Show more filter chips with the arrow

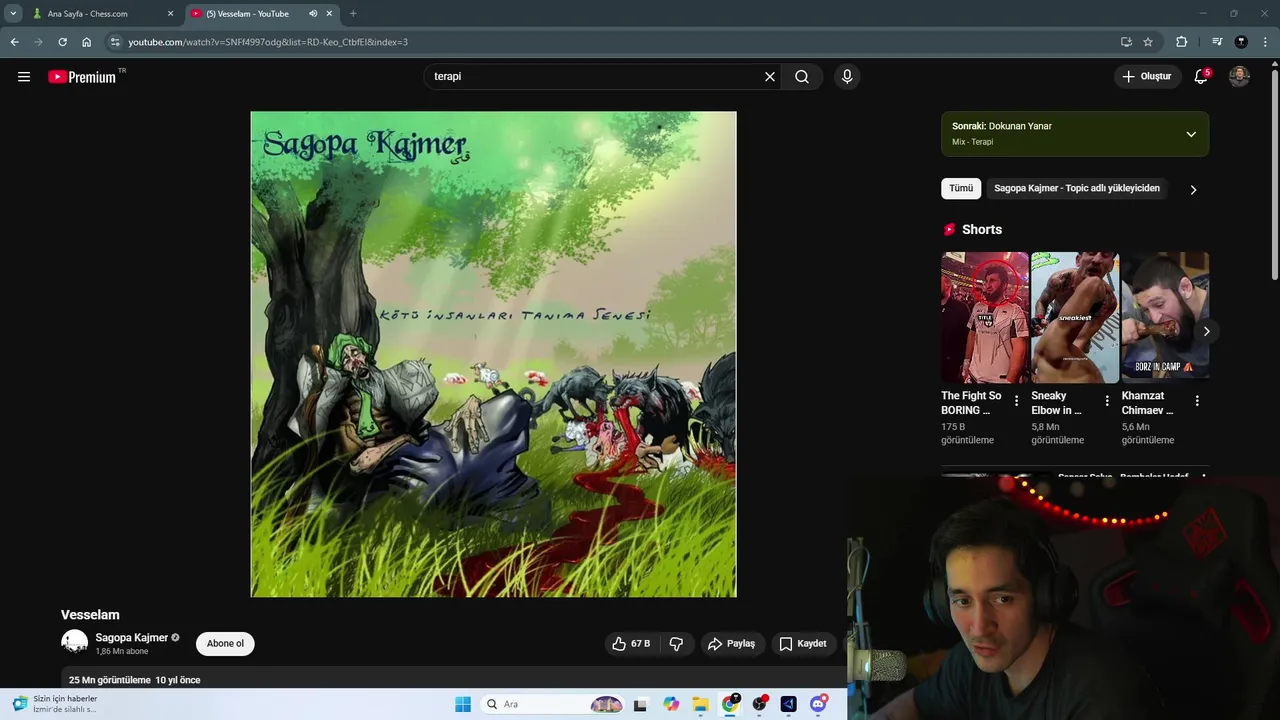coord(1193,189)
